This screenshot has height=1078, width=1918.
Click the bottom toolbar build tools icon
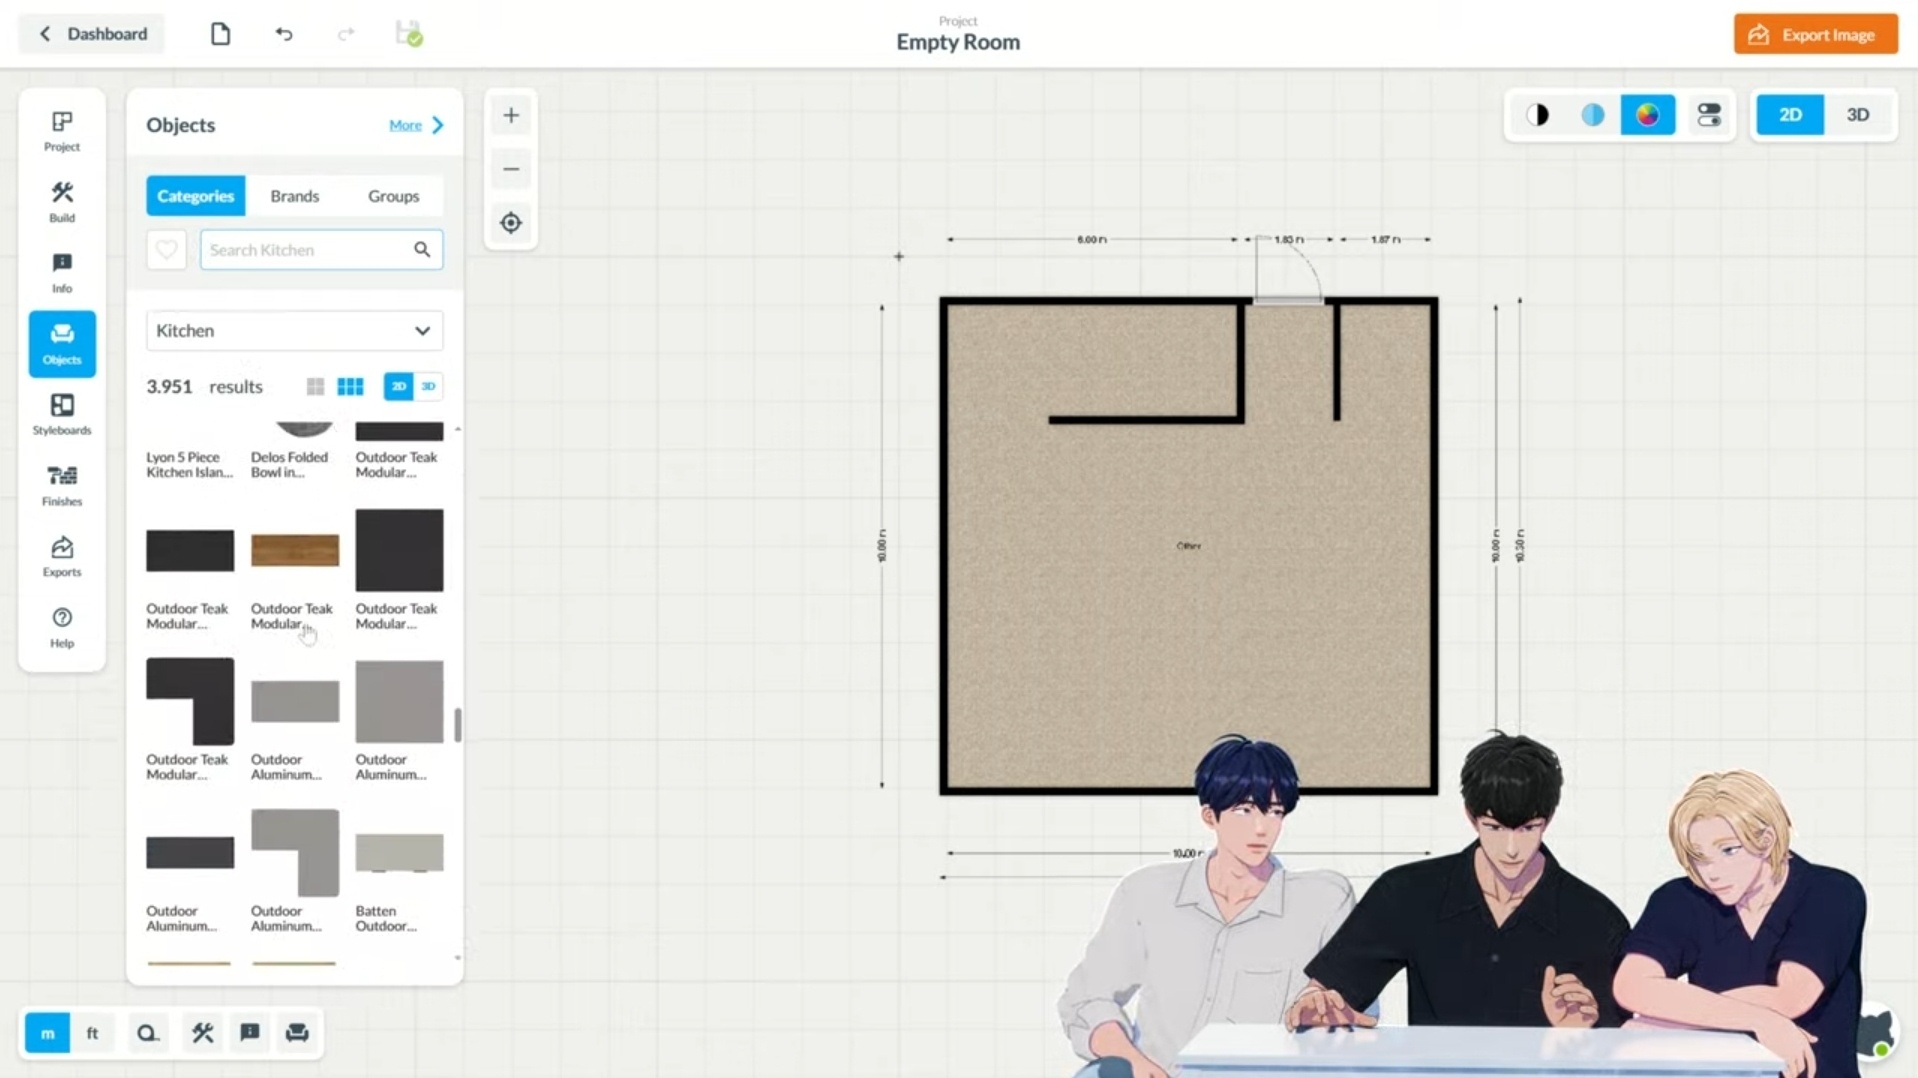(x=203, y=1033)
